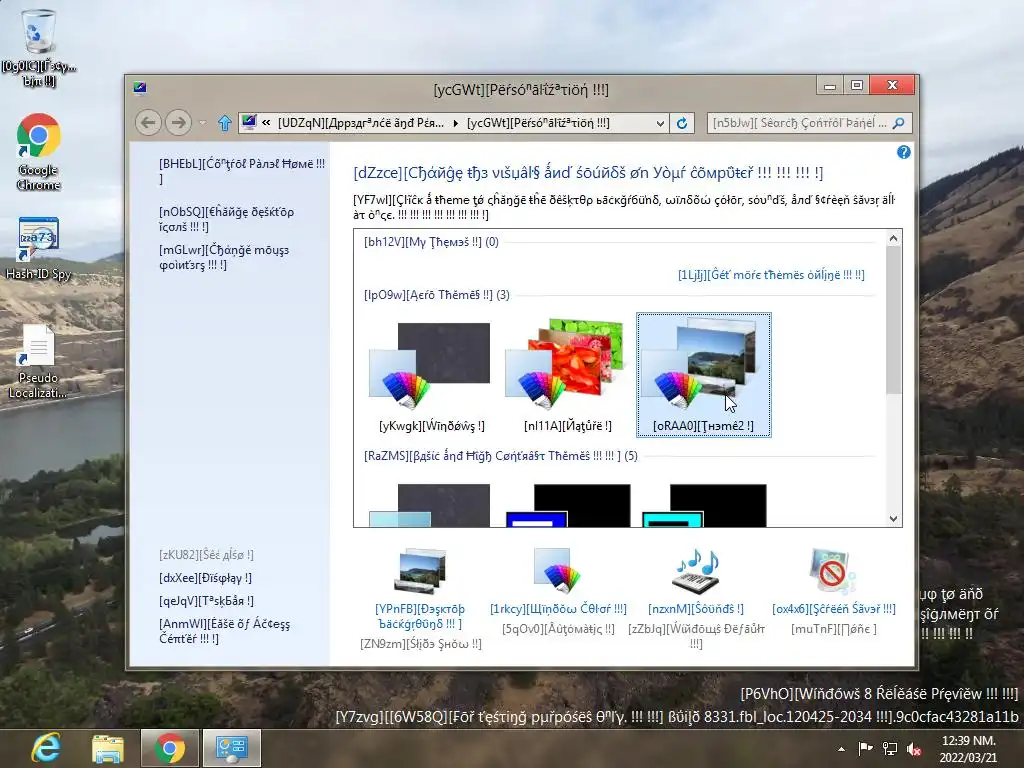
Task: Click Aero Themes (3) section heading
Action: click(437, 295)
